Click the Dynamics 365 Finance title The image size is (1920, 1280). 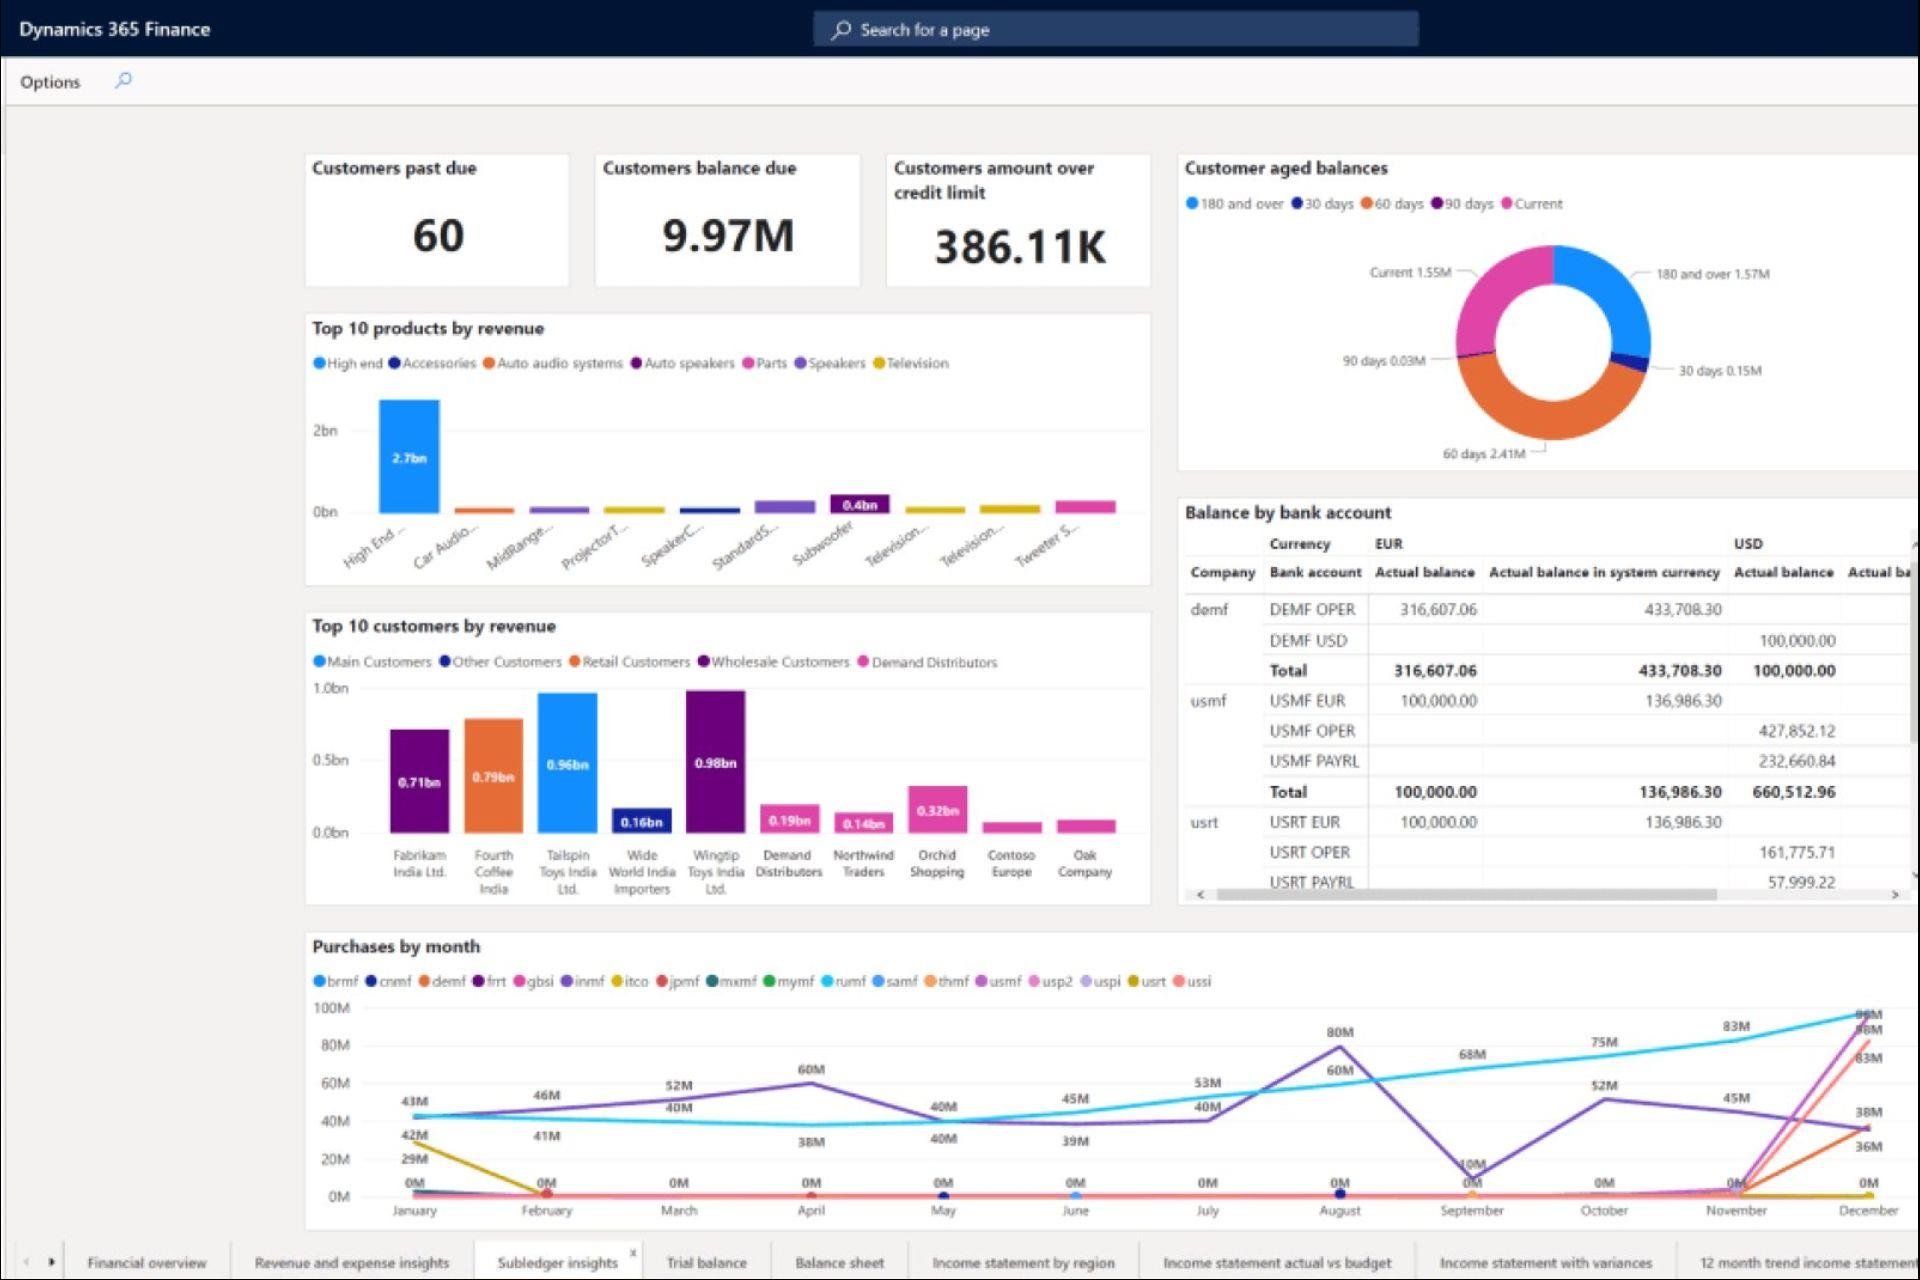115,29
